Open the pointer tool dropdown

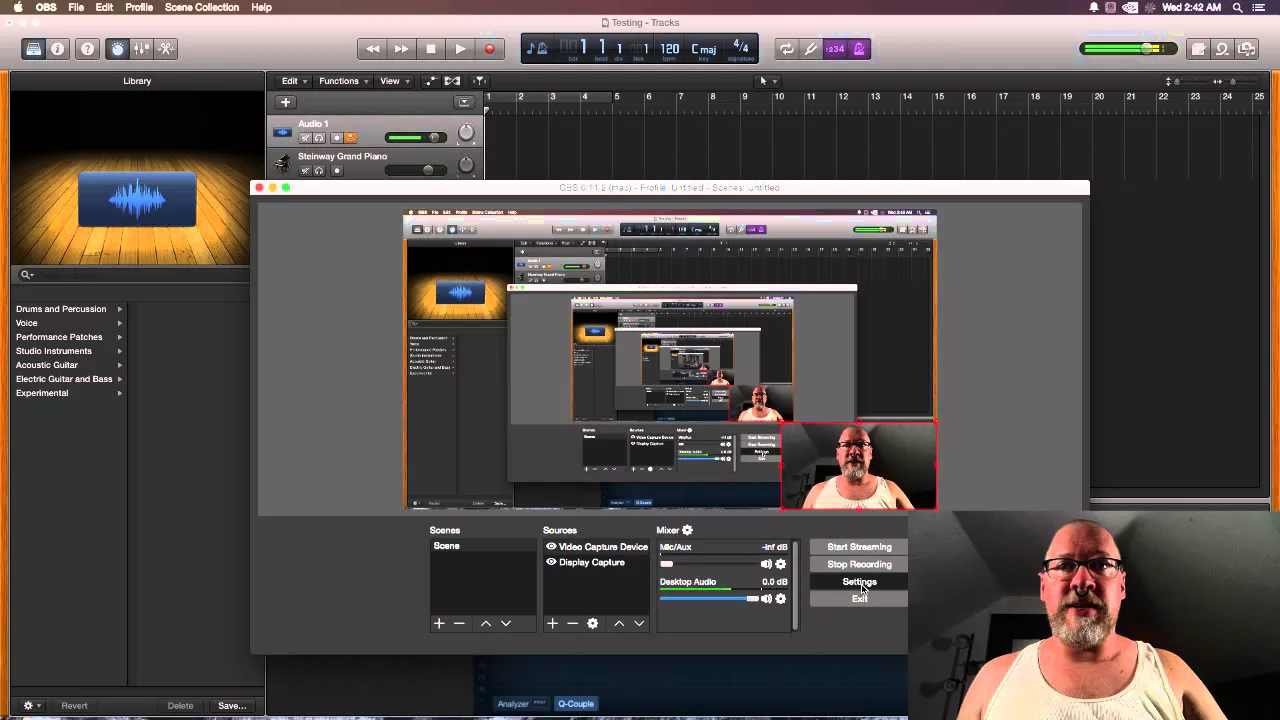coord(767,81)
